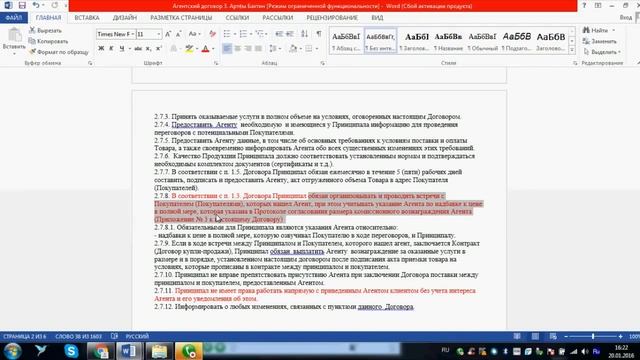Screen dimensions: 640x360
Task: Save the document from Quick Access
Action: coord(22,5)
